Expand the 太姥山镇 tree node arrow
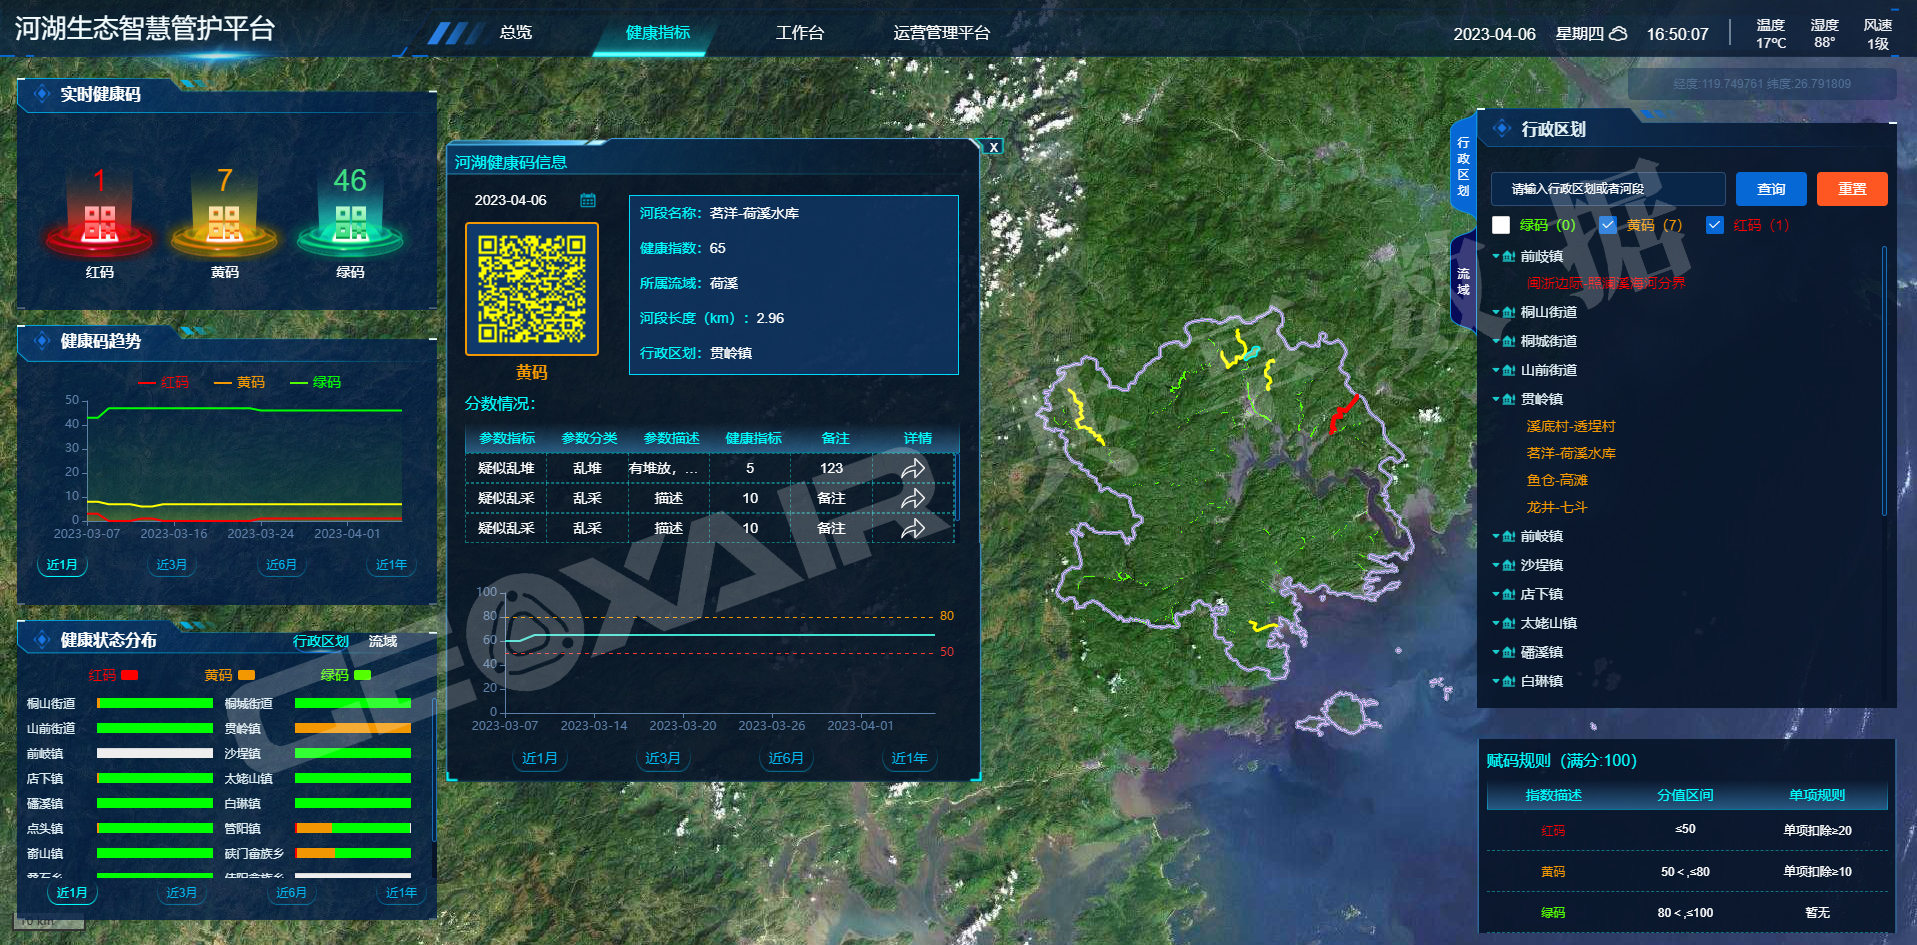 click(x=1495, y=623)
